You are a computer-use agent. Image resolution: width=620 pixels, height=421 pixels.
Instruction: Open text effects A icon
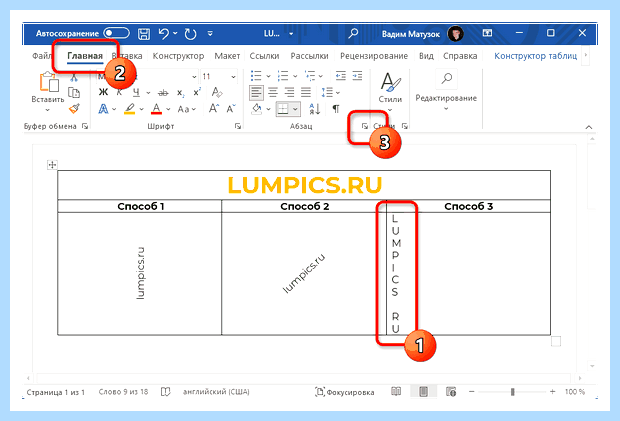(x=103, y=109)
